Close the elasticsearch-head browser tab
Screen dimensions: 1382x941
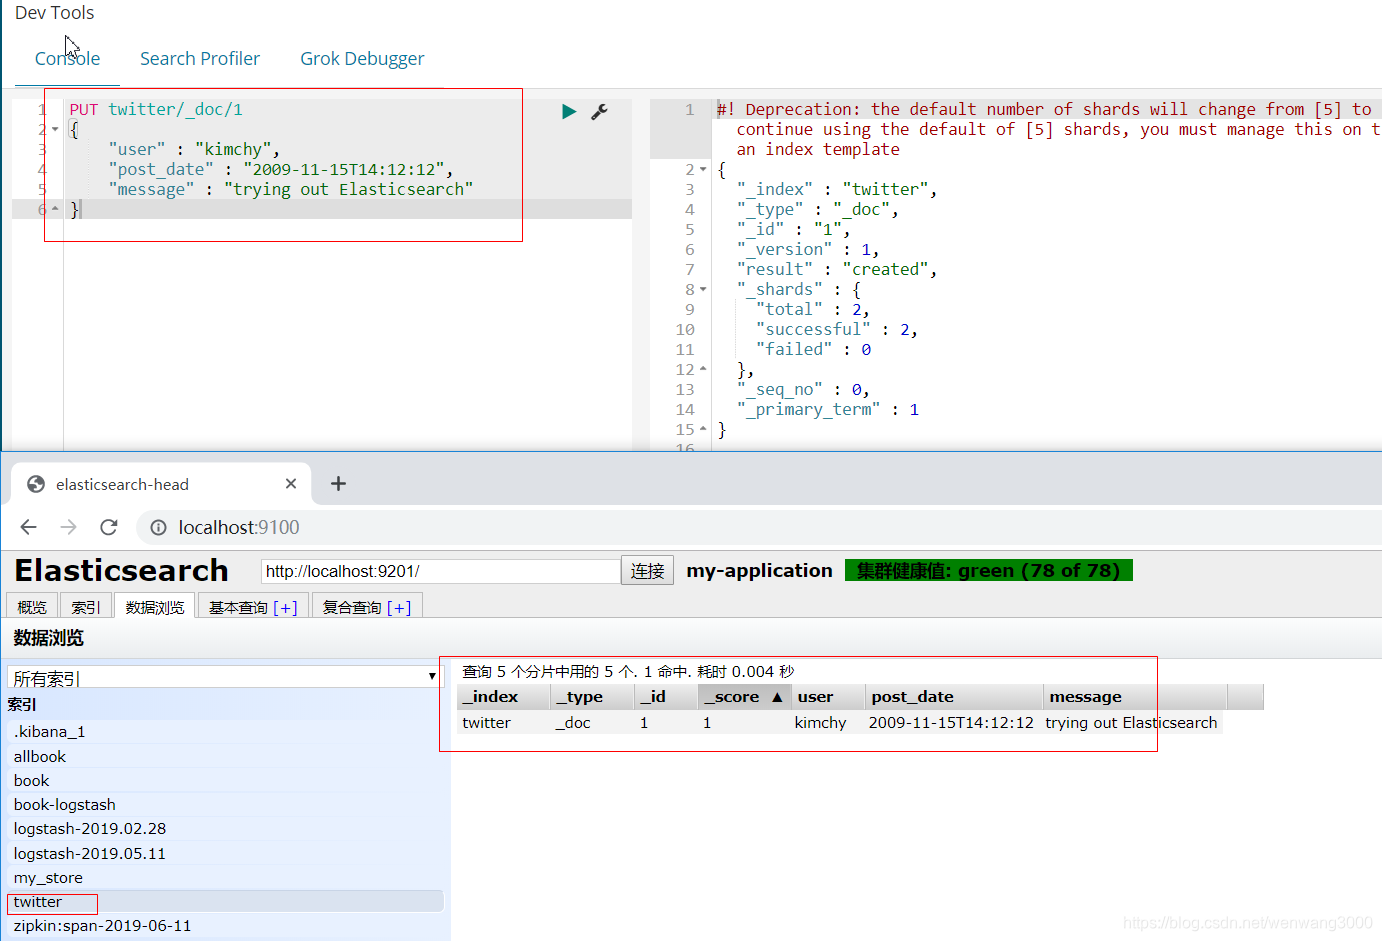[x=291, y=484]
